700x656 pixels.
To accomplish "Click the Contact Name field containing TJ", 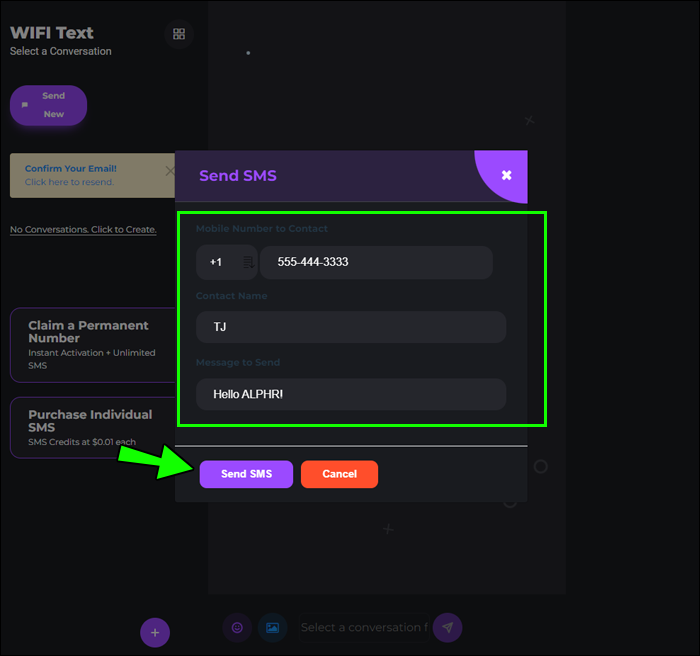I will pos(350,327).
